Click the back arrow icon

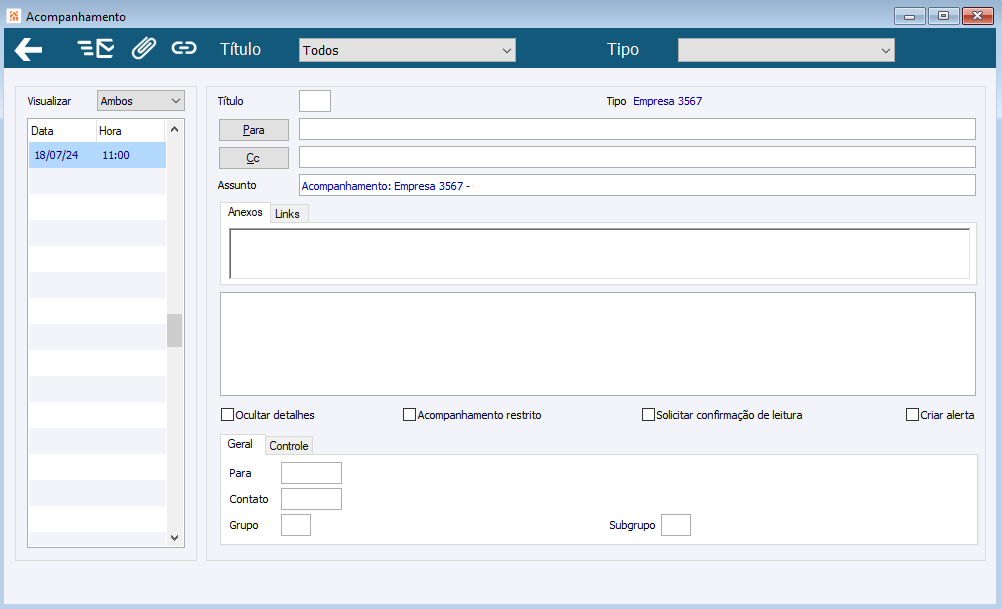click(28, 49)
